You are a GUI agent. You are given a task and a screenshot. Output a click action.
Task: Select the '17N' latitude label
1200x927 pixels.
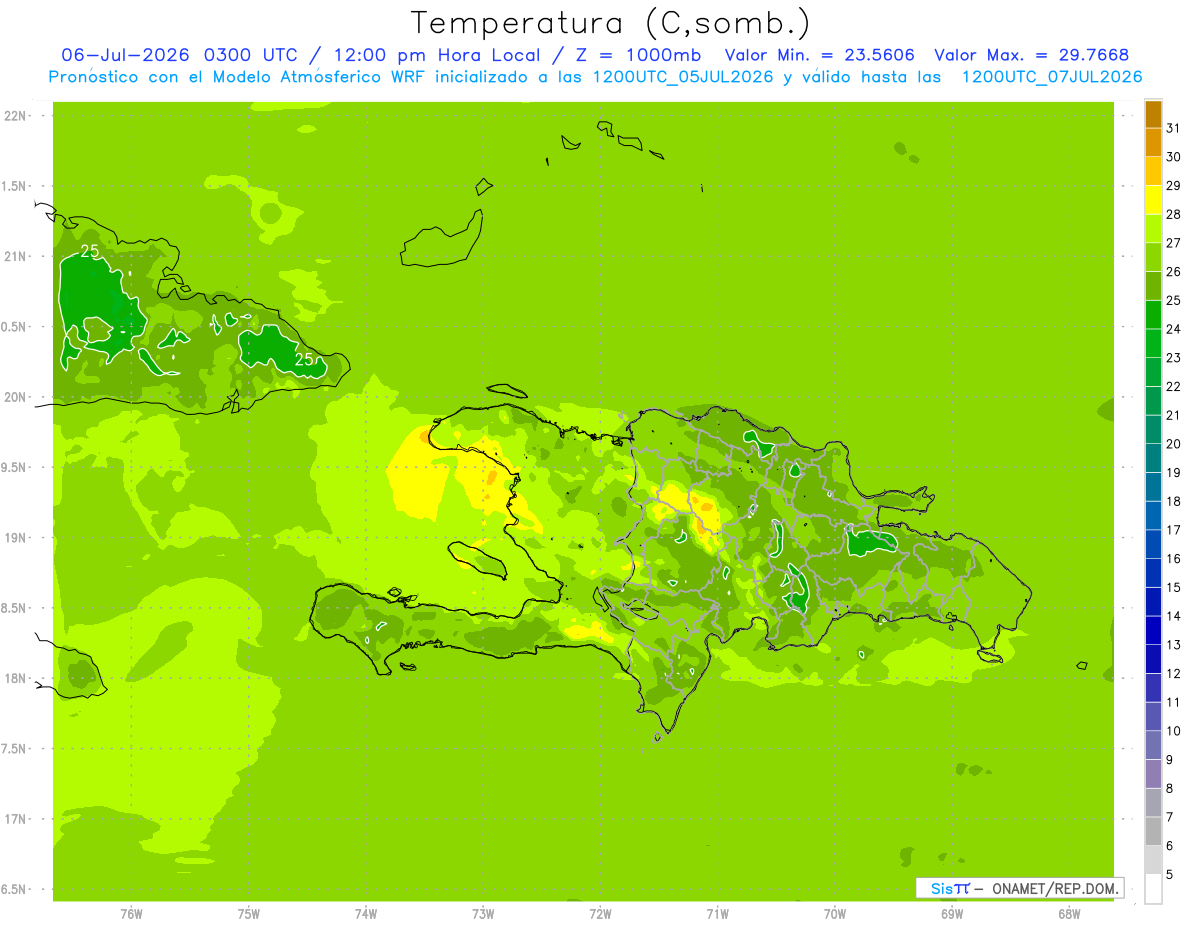coord(17,819)
